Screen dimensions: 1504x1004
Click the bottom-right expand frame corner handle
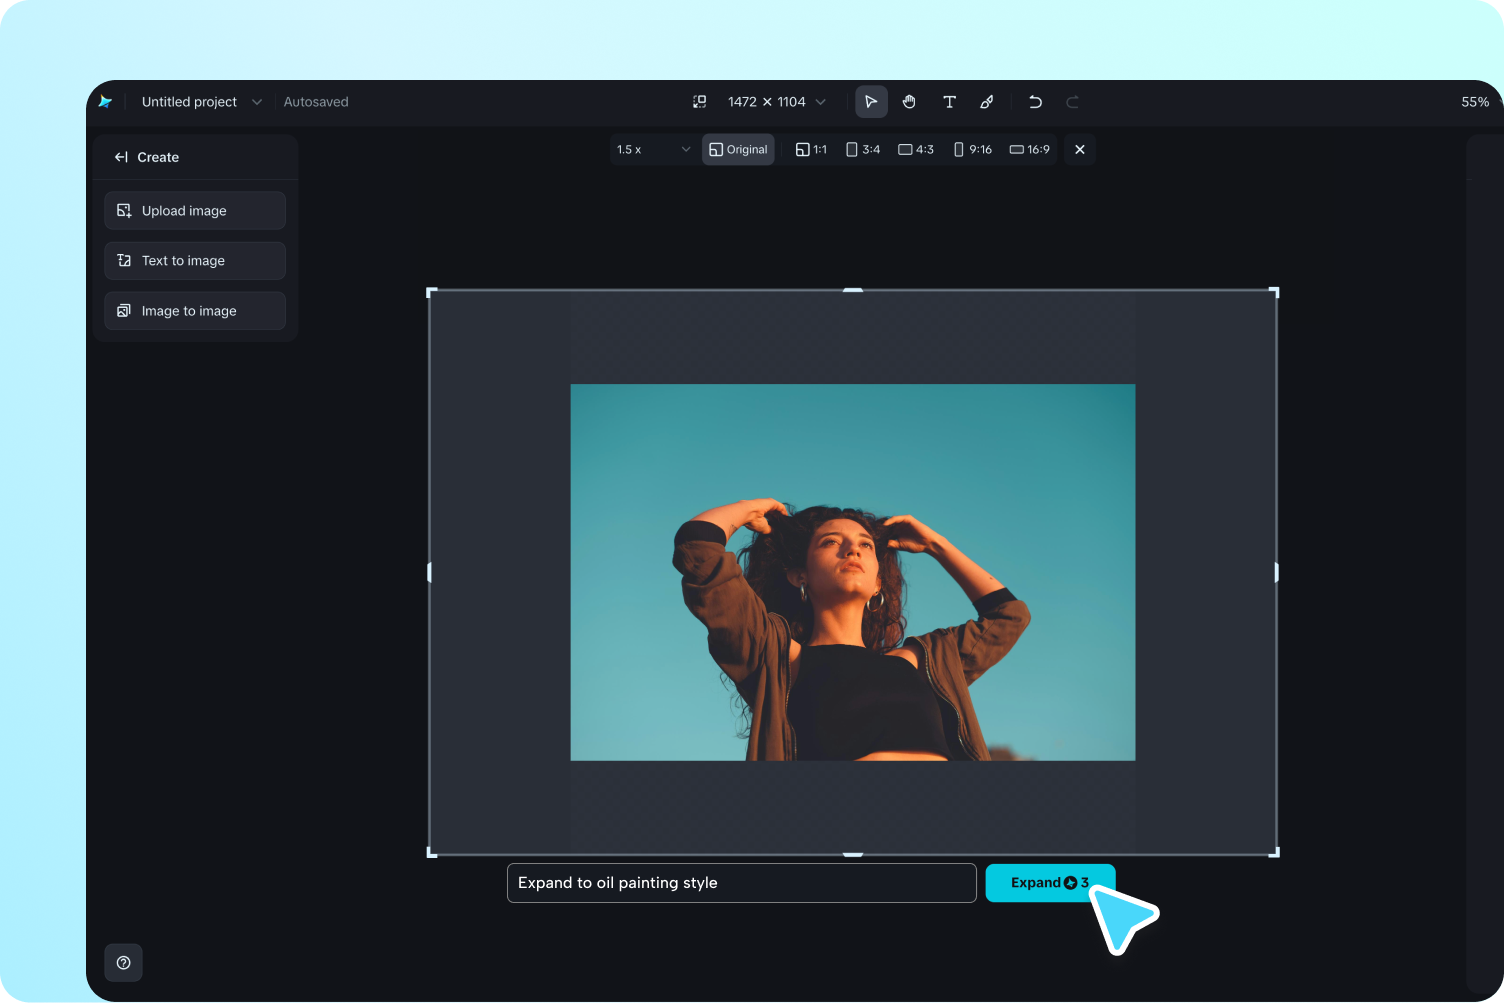coord(1275,853)
